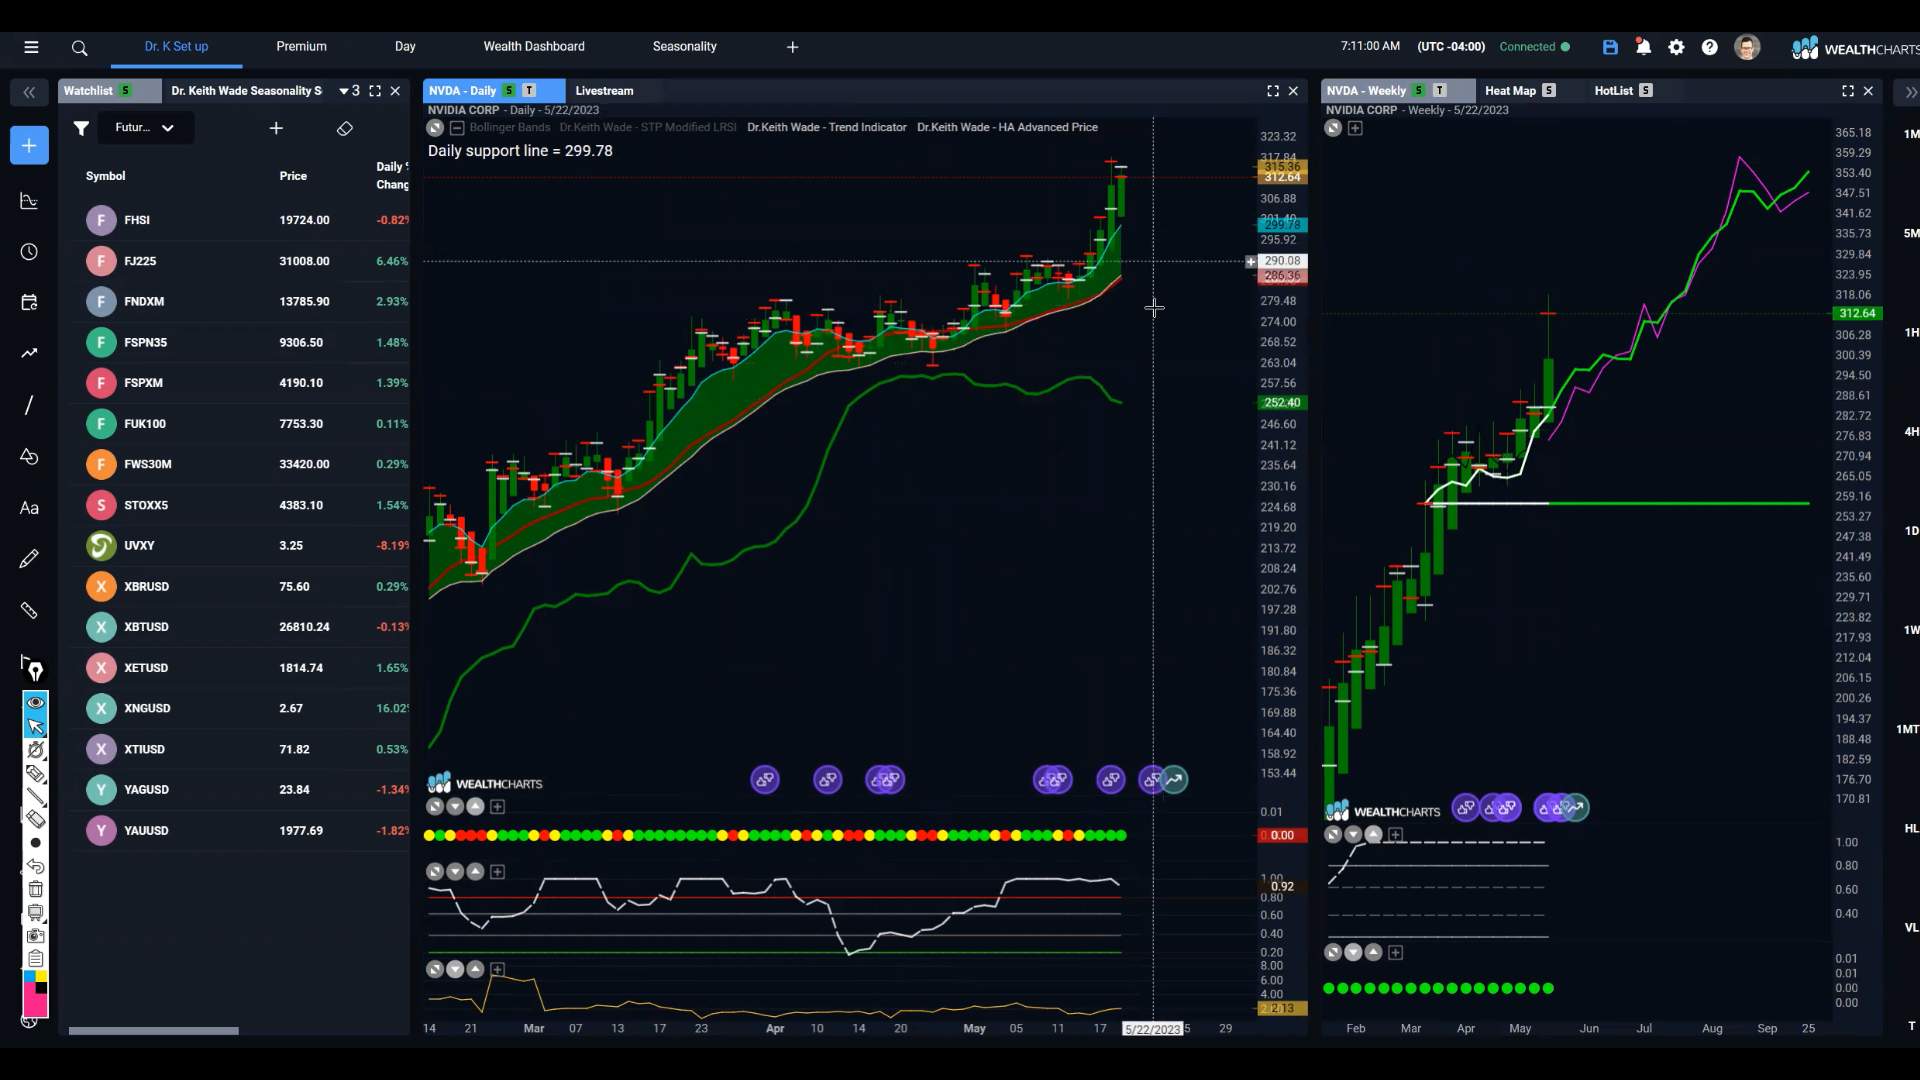
Task: Toggle the S sync badge on the NVDA - Weekly tab
Action: (1419, 91)
